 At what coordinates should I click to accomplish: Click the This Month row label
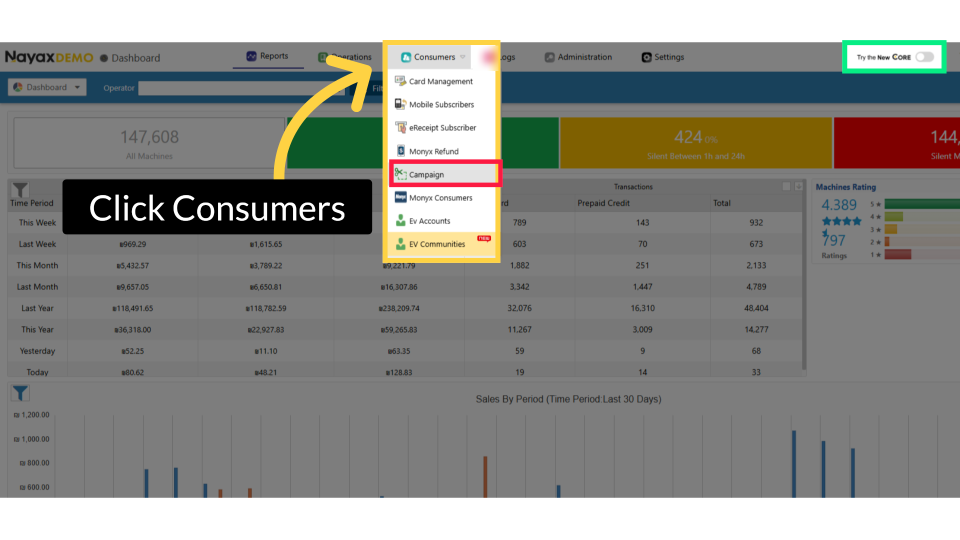pos(37,266)
